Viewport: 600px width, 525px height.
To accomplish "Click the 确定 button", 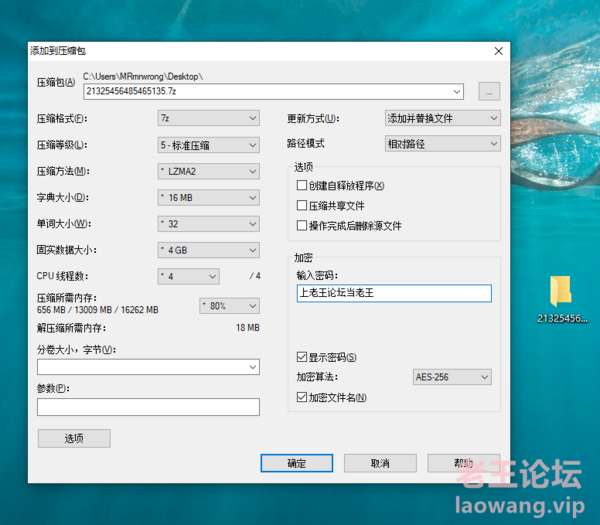I will click(x=297, y=463).
